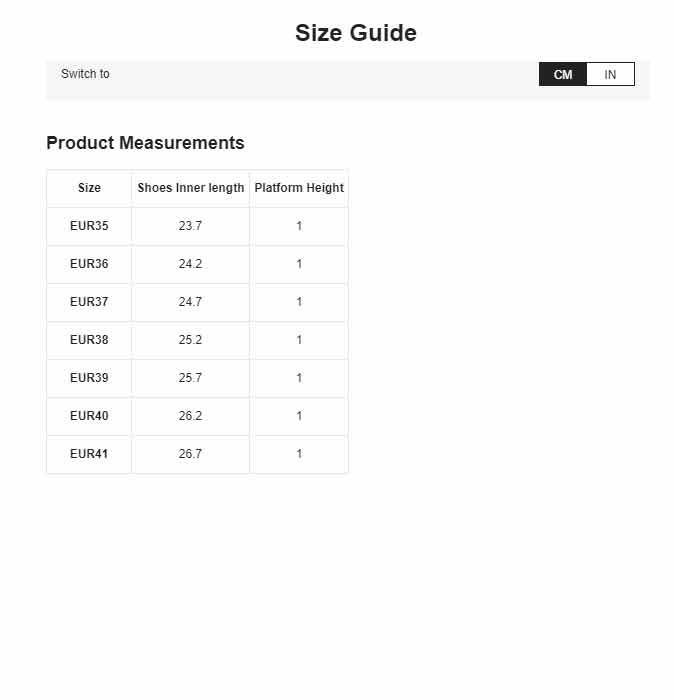674x700 pixels.
Task: Click the 24.2 inner length value
Action: tap(191, 264)
